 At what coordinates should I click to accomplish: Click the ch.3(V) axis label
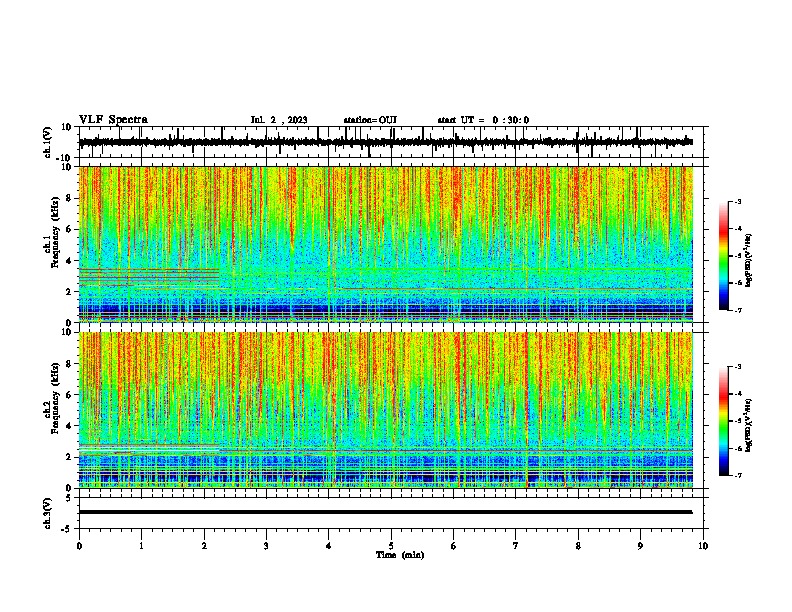48,514
